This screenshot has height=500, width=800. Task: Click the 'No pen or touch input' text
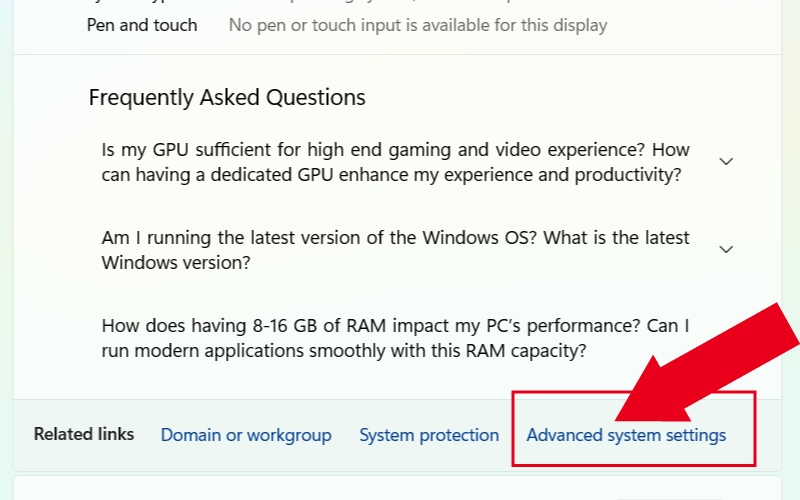coord(417,25)
